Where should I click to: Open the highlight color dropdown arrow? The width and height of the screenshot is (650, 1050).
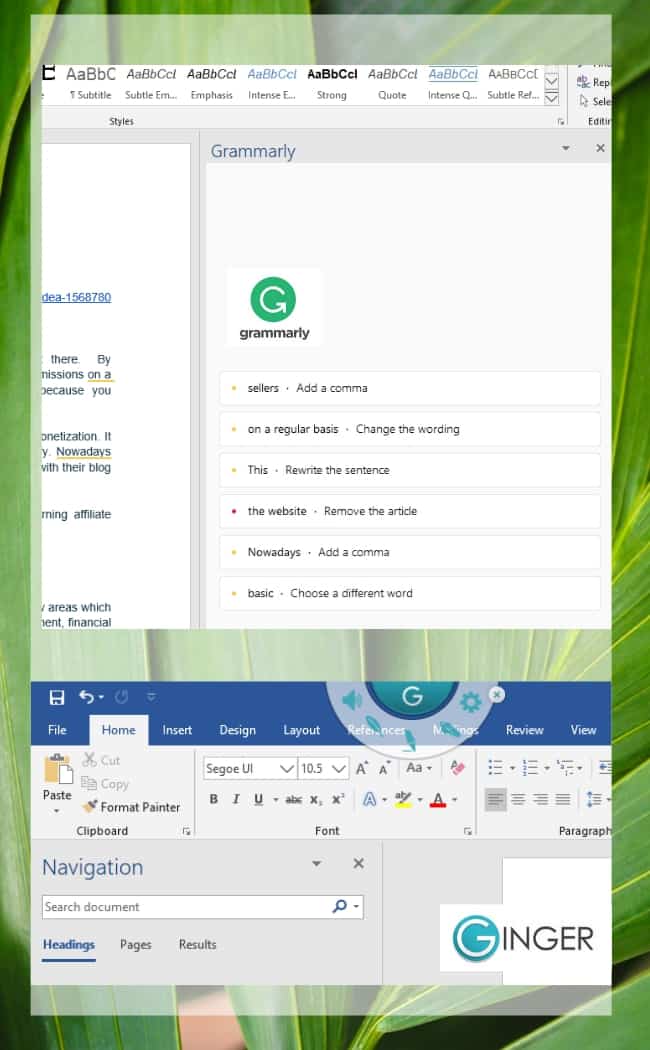pos(420,800)
